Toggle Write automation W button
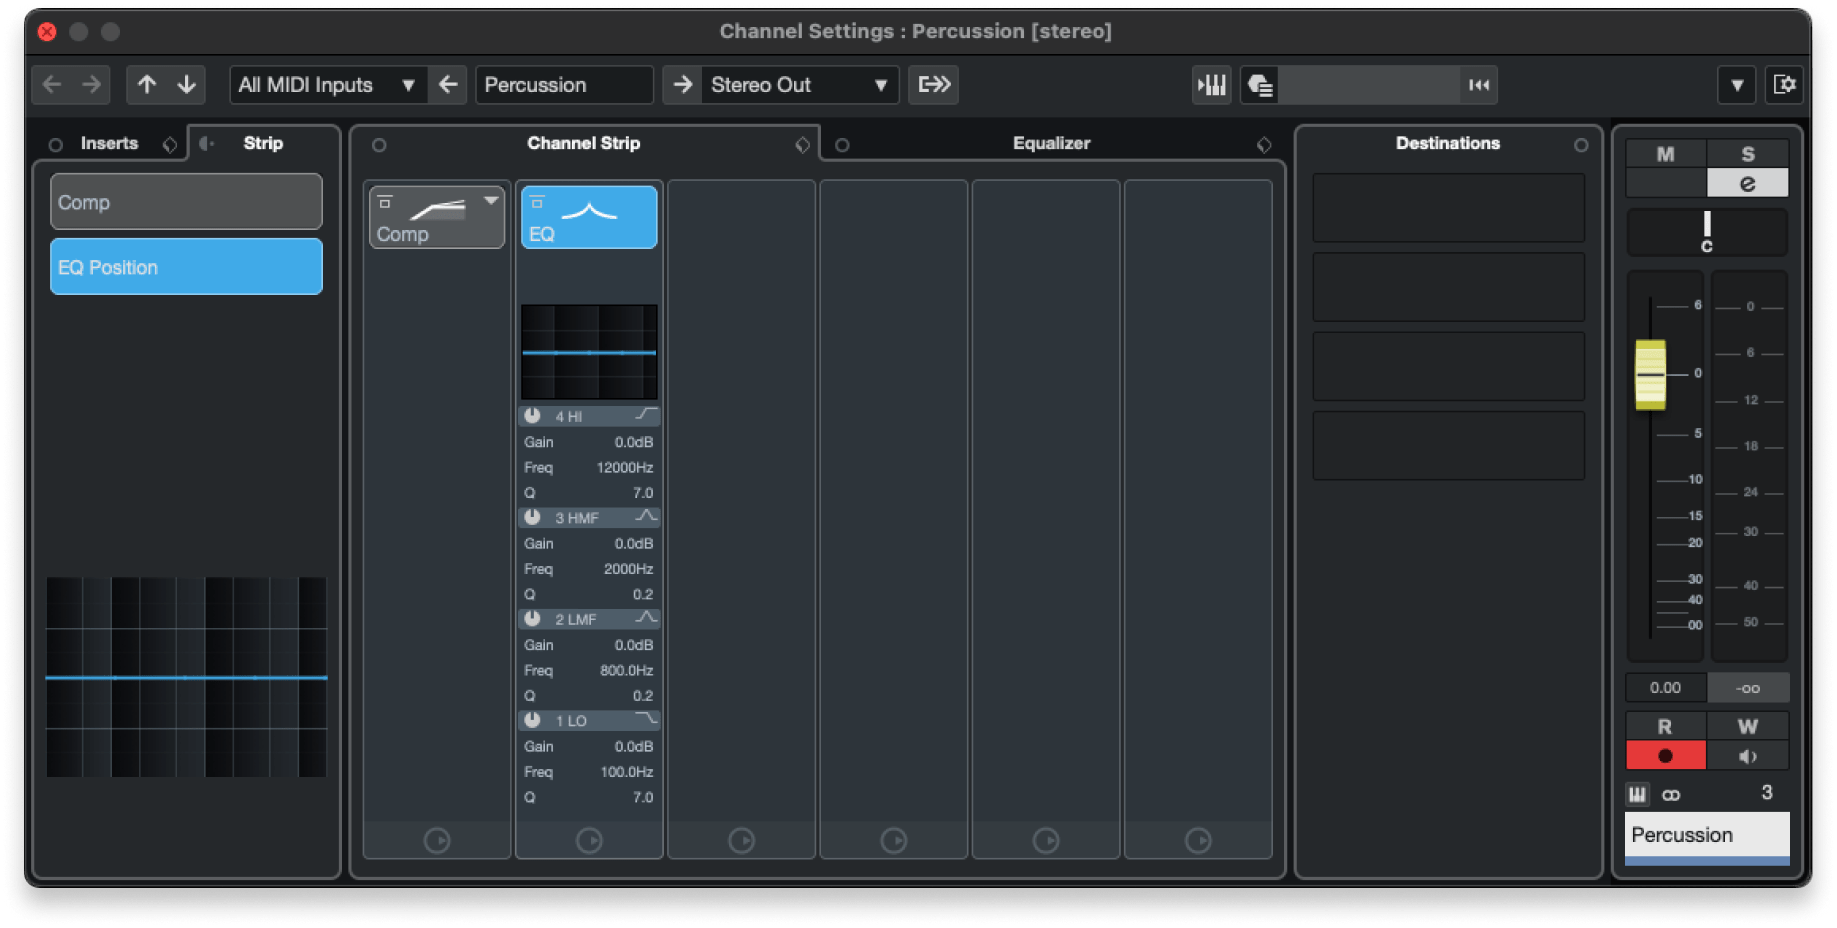 coord(1747,727)
